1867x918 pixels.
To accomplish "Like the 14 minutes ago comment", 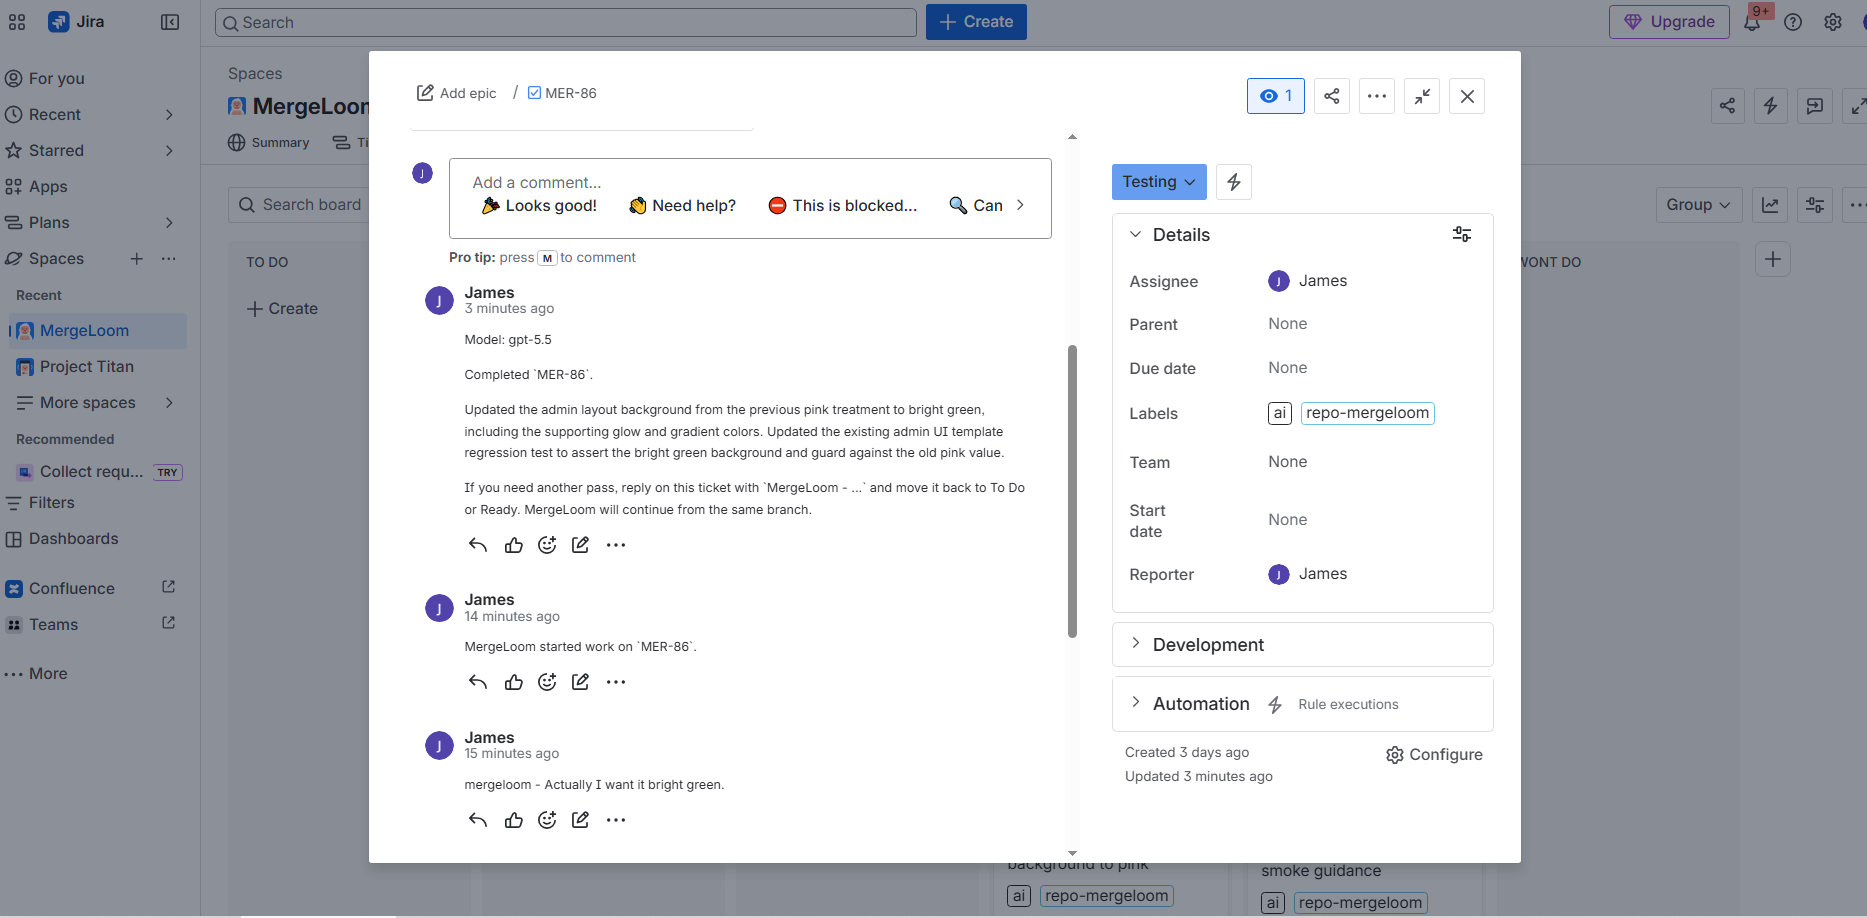I will (x=514, y=682).
